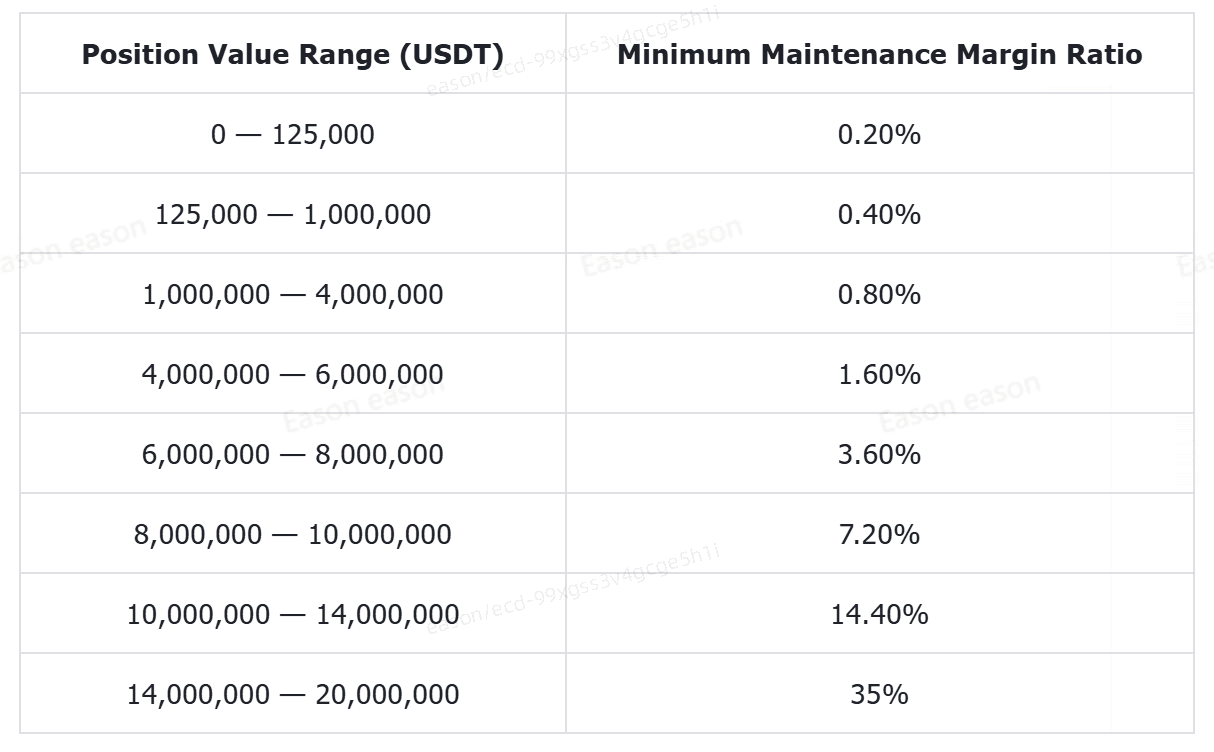This screenshot has width=1214, height=752.
Task: Select the 7.20% margin ratio cell
Action: point(879,534)
